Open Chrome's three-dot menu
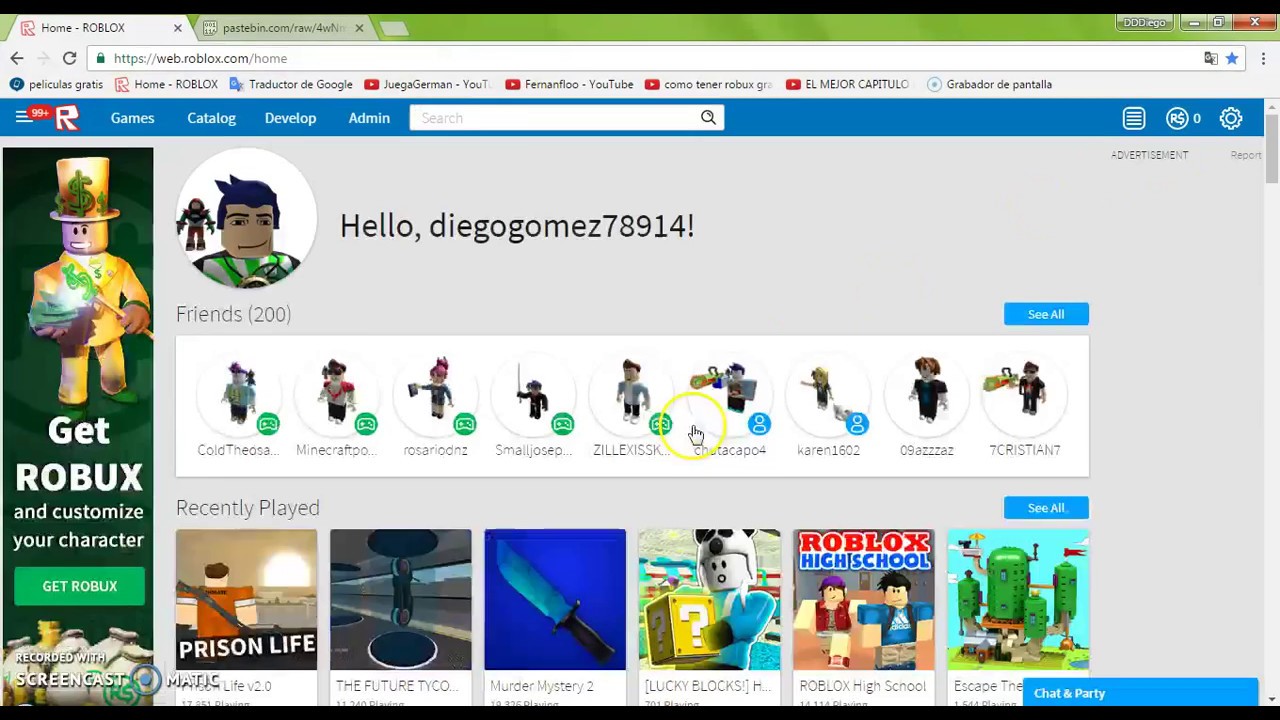1280x720 pixels. pos(1264,58)
